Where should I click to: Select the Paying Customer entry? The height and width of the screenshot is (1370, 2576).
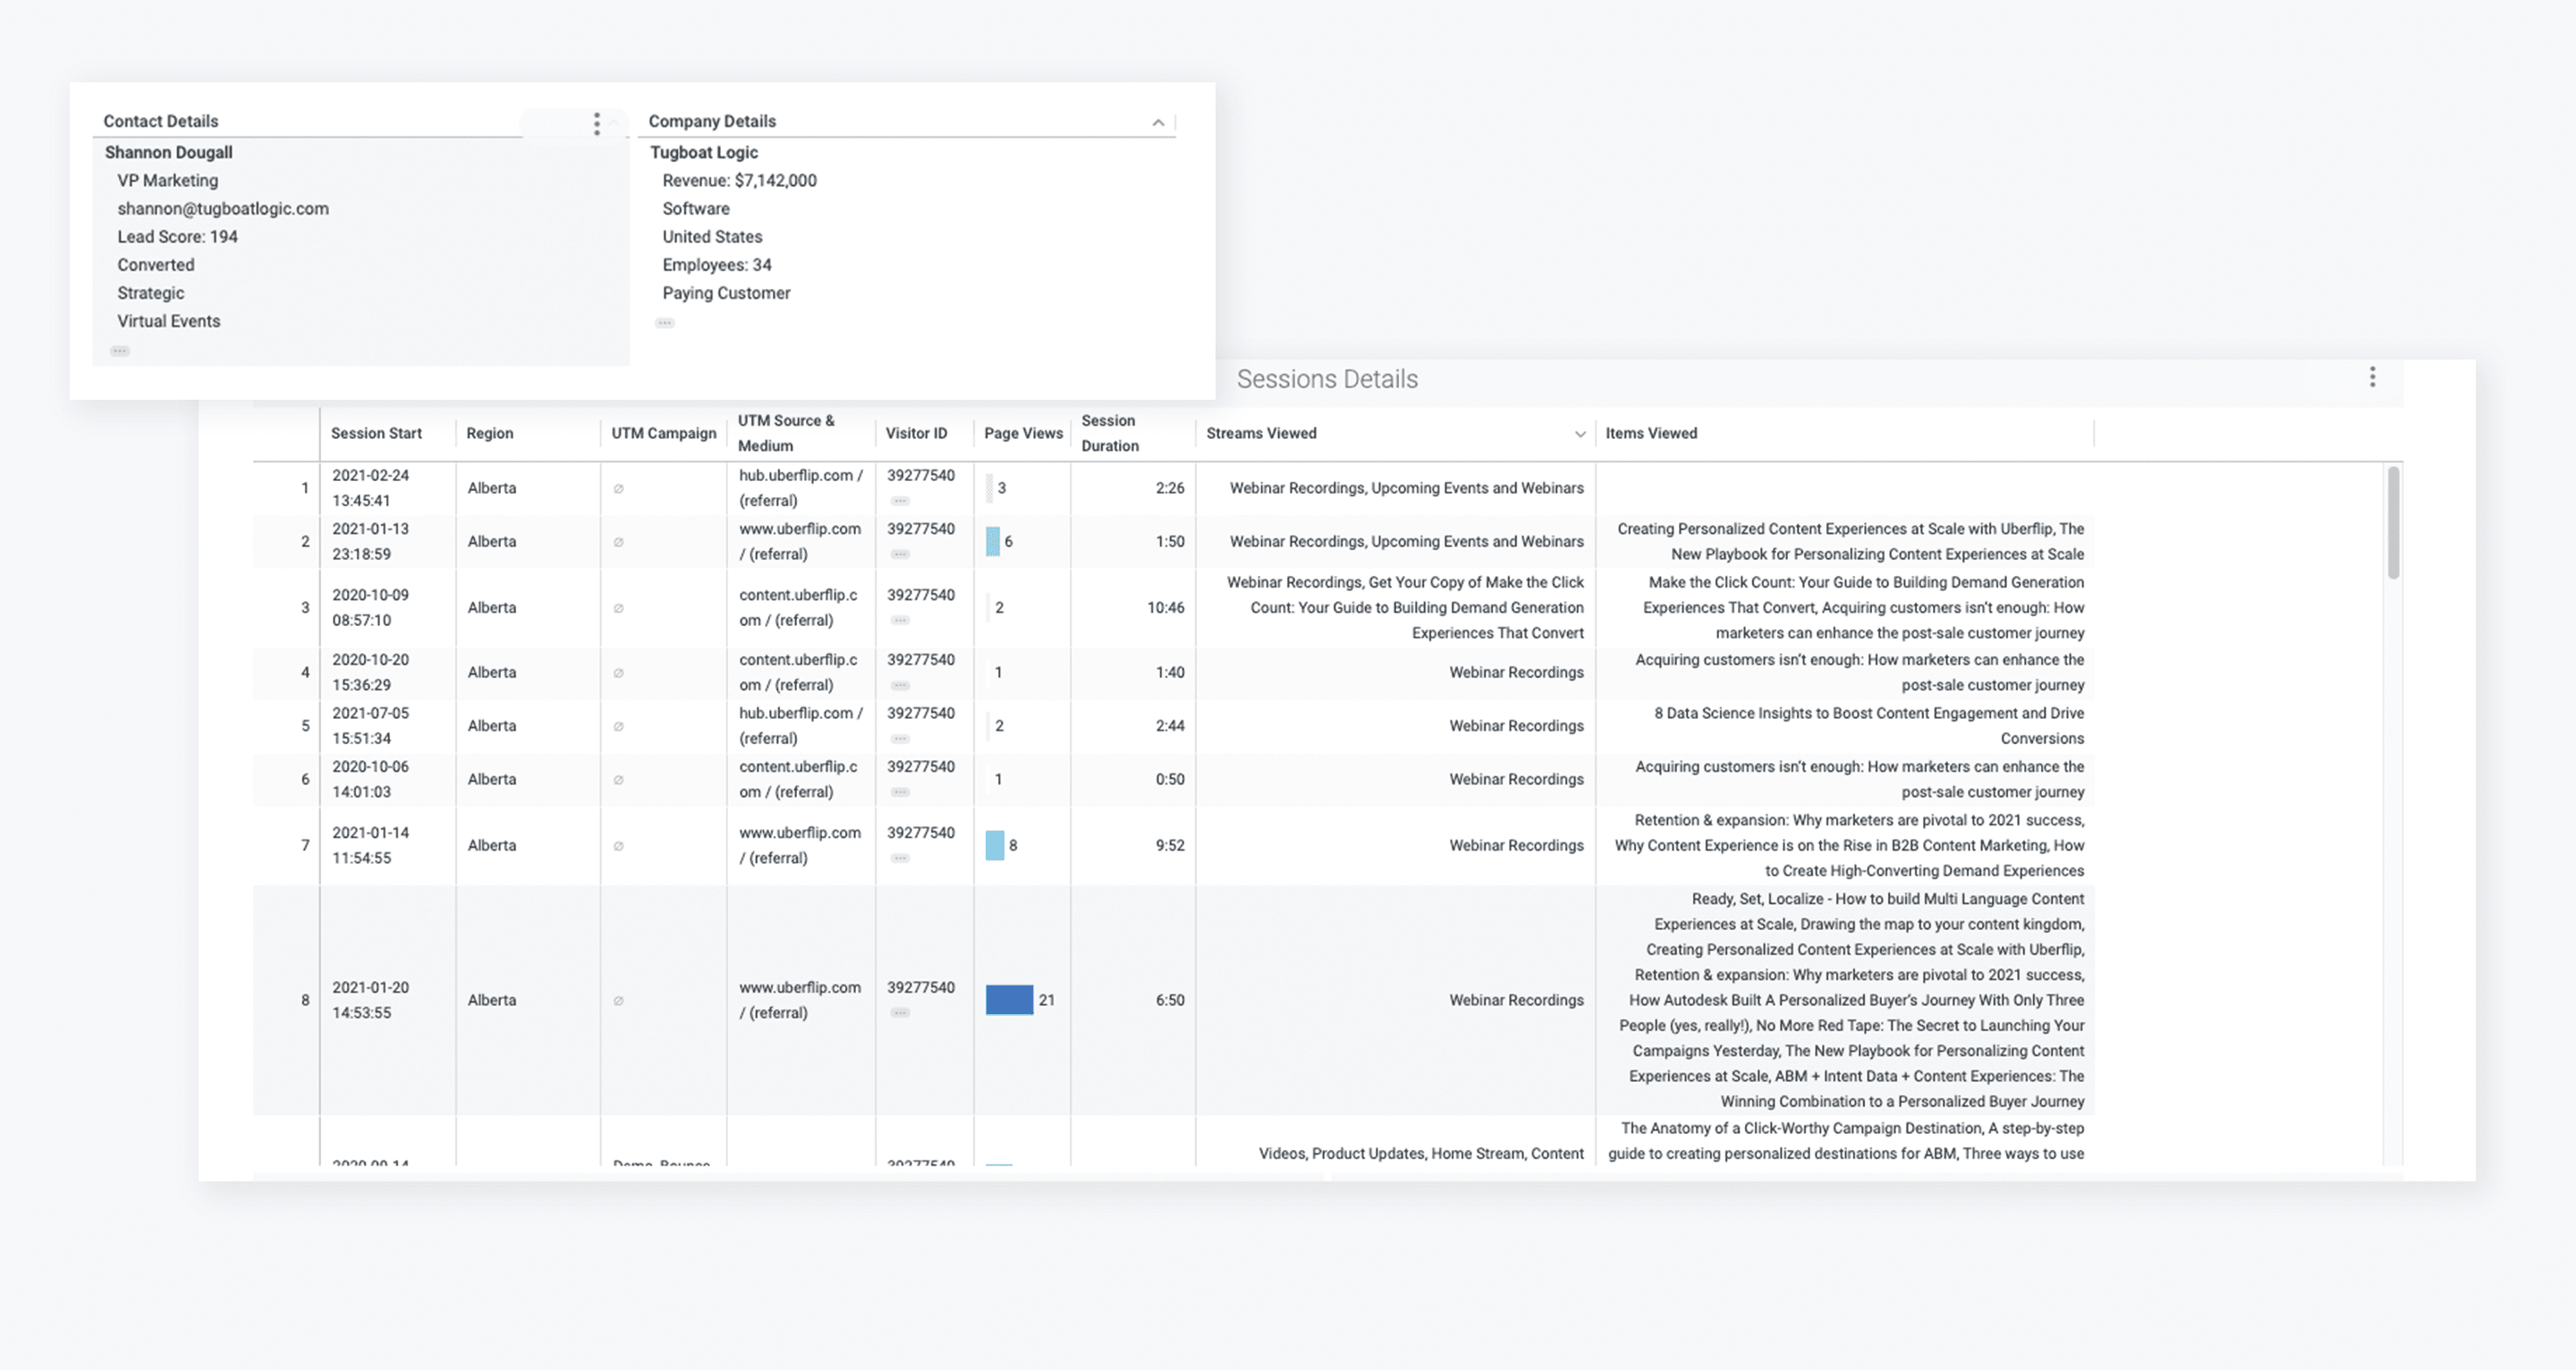[726, 292]
